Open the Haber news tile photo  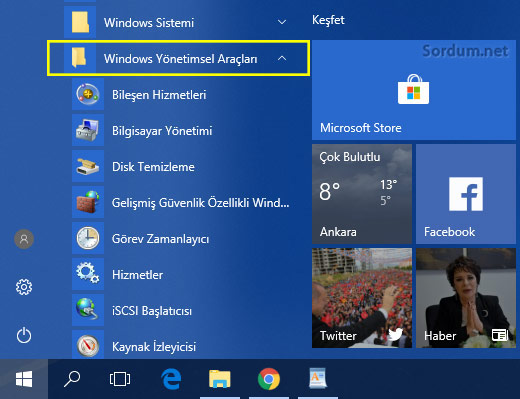(466, 298)
